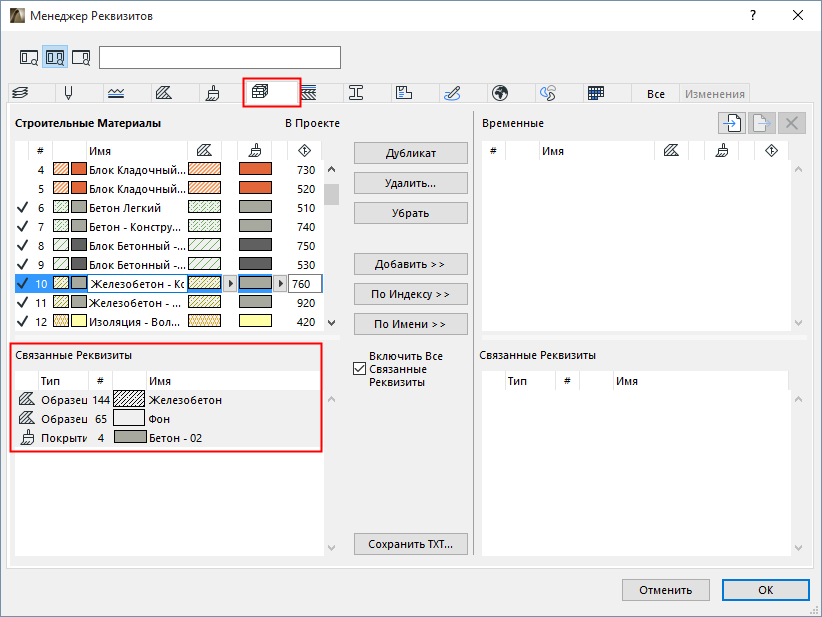
Task: Switch to the Все tab
Action: (x=655, y=94)
